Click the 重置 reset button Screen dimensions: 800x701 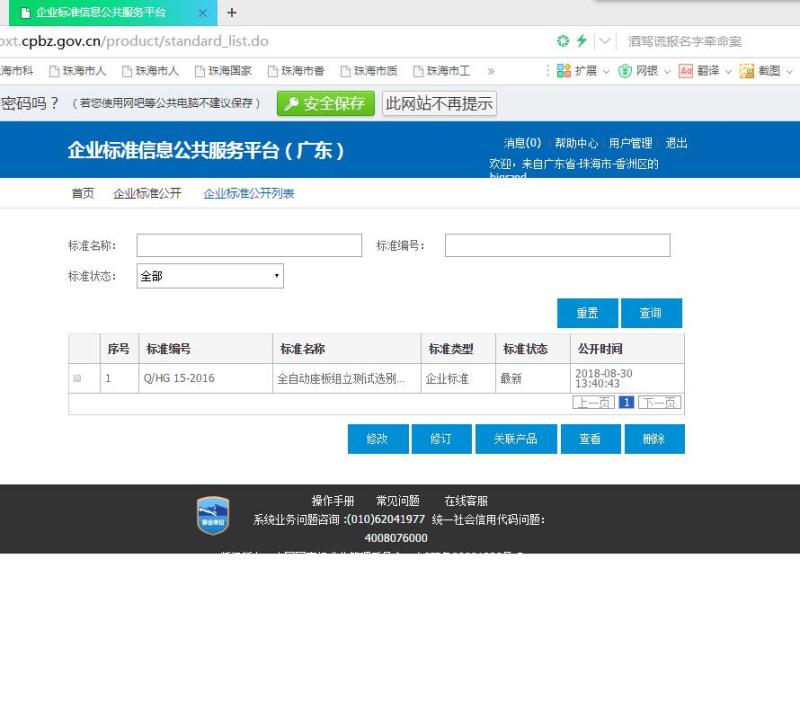[x=587, y=313]
